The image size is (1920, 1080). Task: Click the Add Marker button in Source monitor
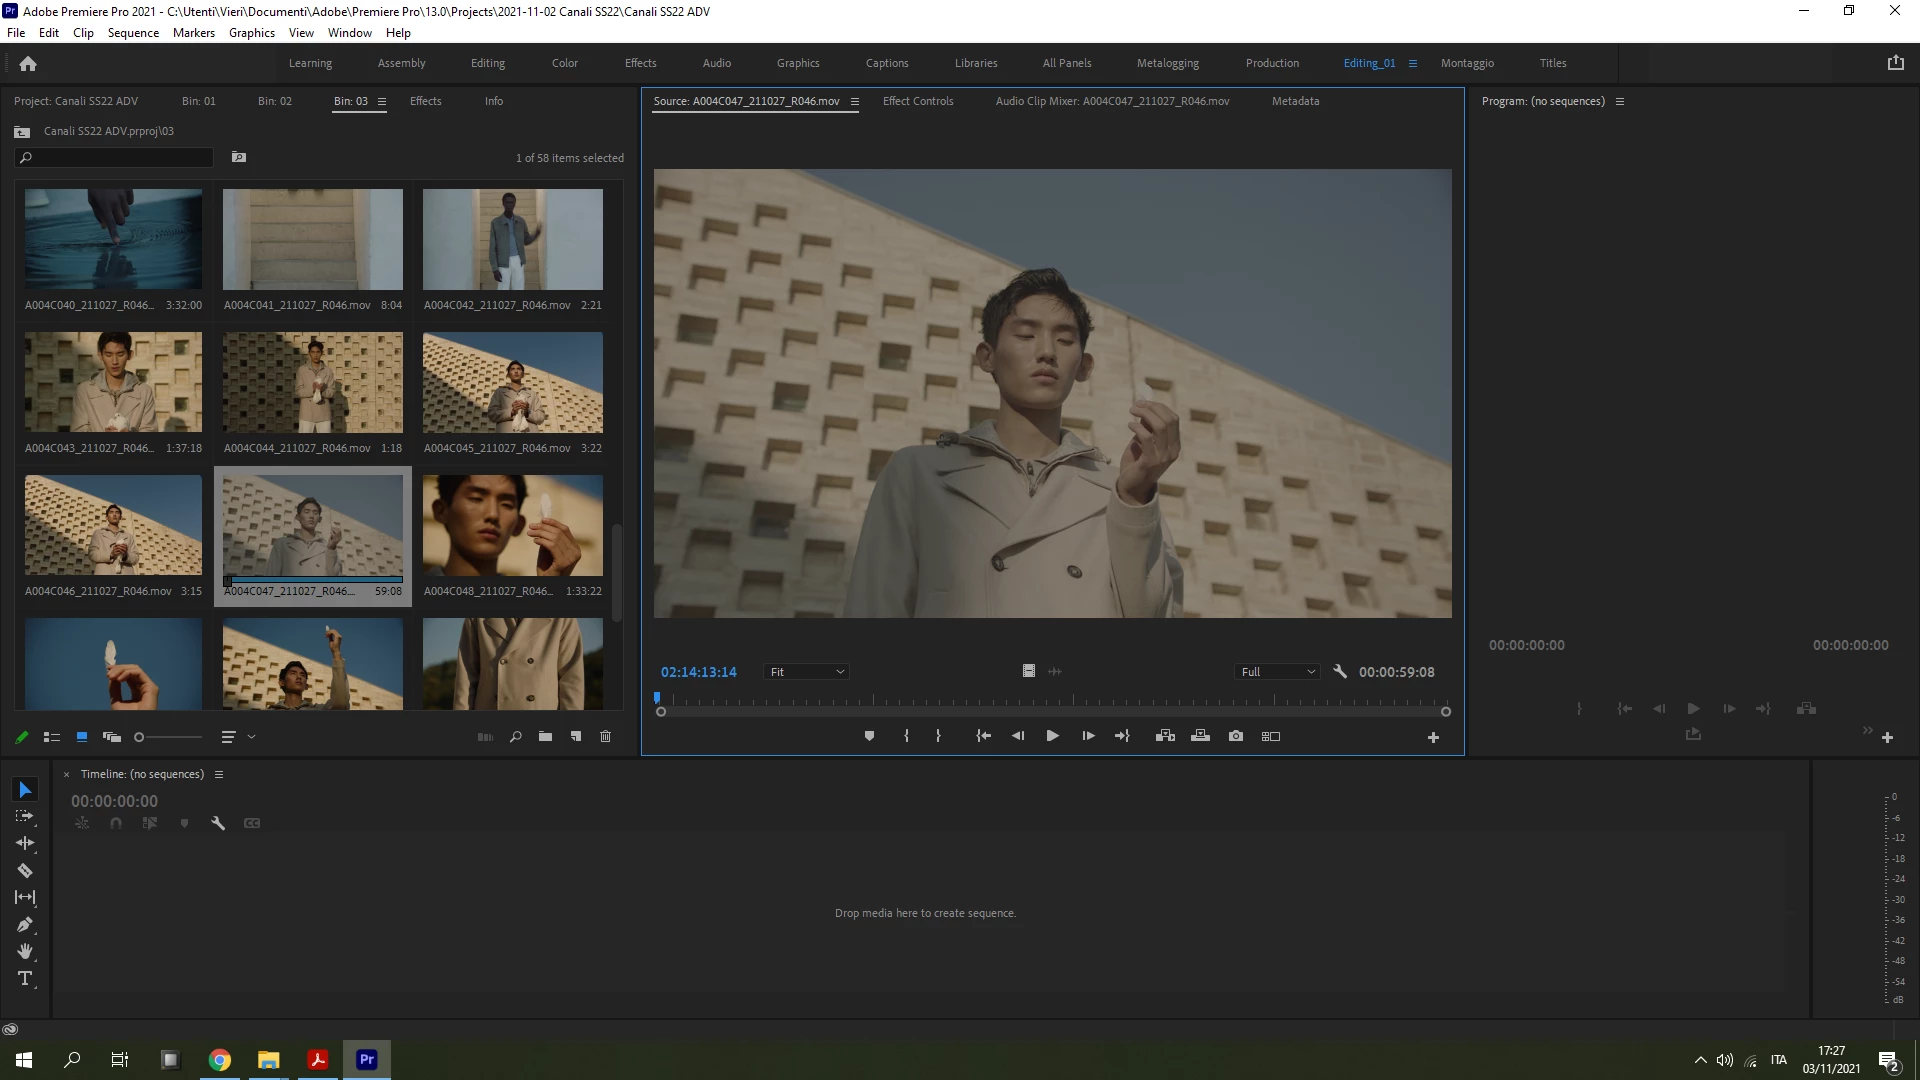pos(869,736)
